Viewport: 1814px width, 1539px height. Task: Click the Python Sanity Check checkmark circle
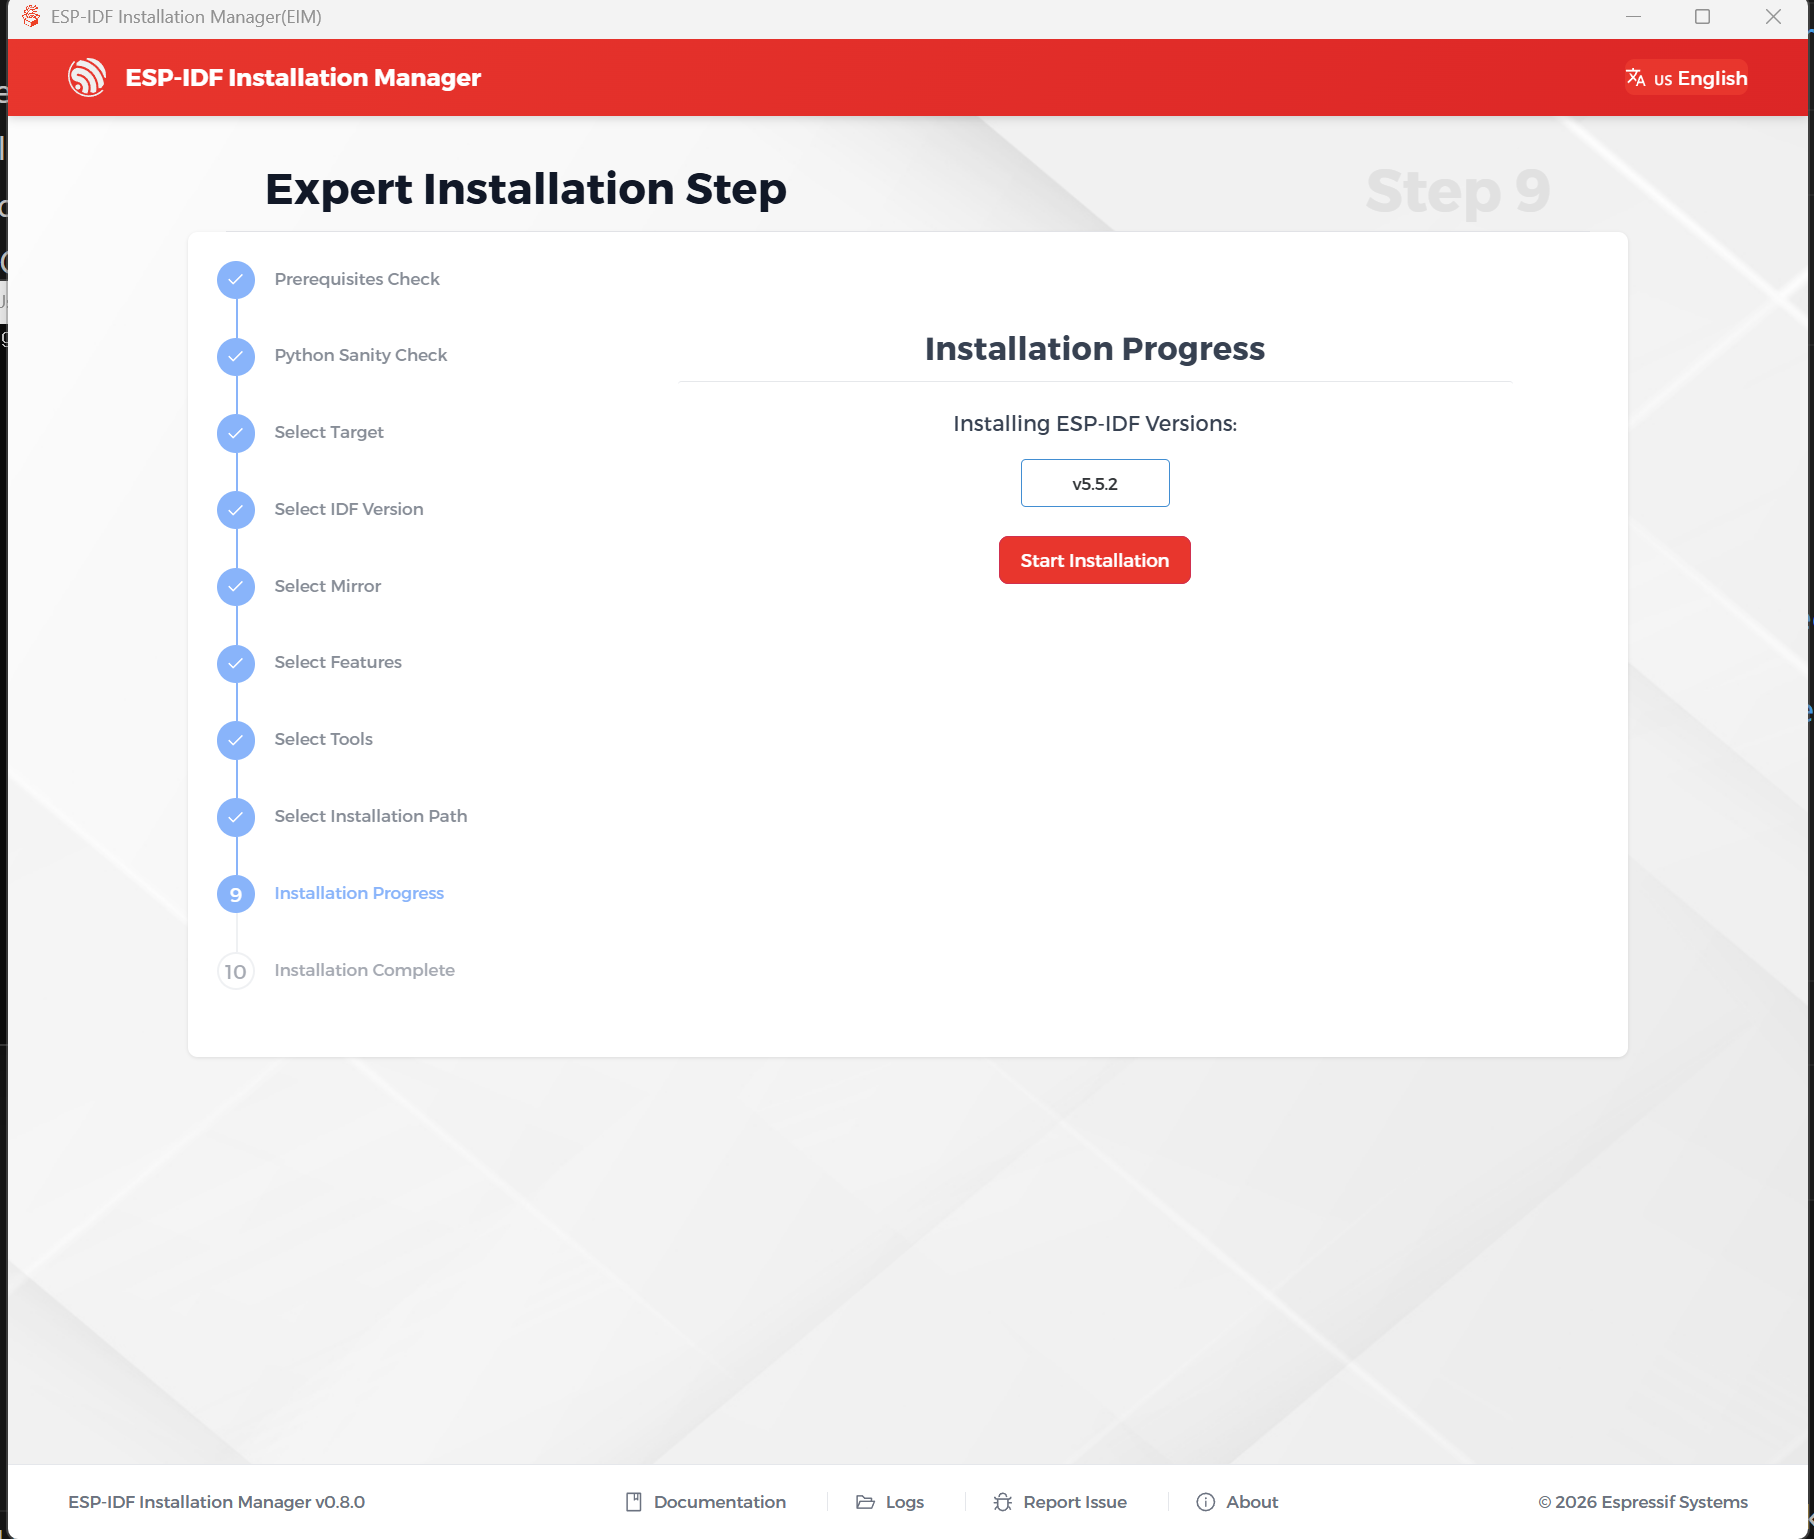click(236, 356)
